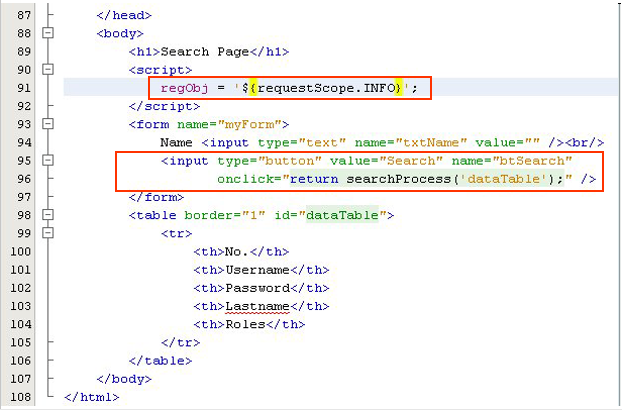
Task: Click the id "dataTable" value on line 98
Action: [342, 215]
